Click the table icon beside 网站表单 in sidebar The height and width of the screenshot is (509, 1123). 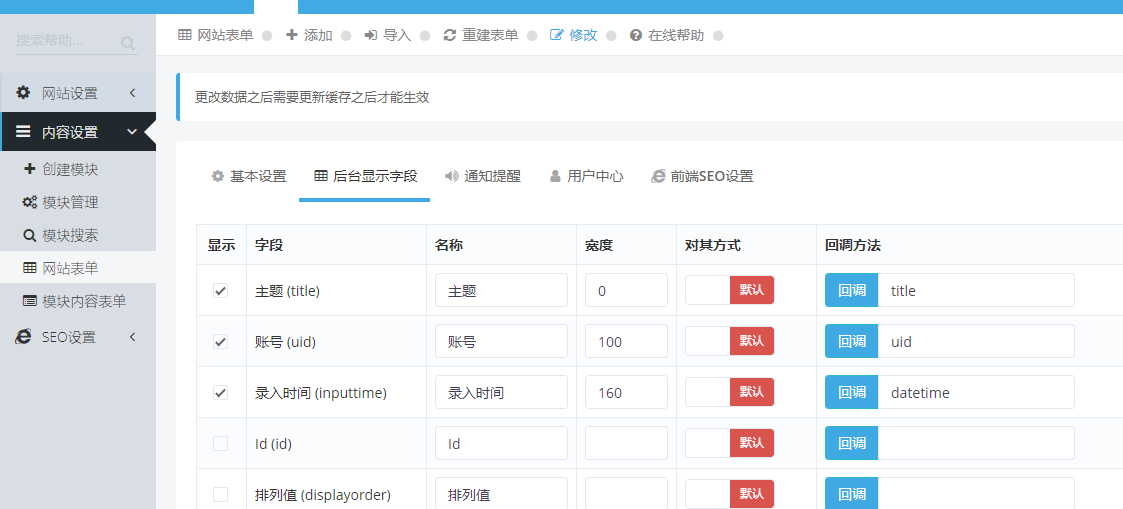[29, 268]
